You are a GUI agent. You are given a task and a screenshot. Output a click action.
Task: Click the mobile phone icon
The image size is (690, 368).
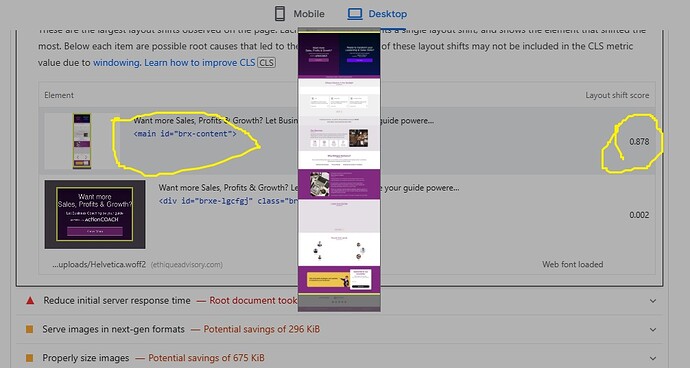click(280, 14)
